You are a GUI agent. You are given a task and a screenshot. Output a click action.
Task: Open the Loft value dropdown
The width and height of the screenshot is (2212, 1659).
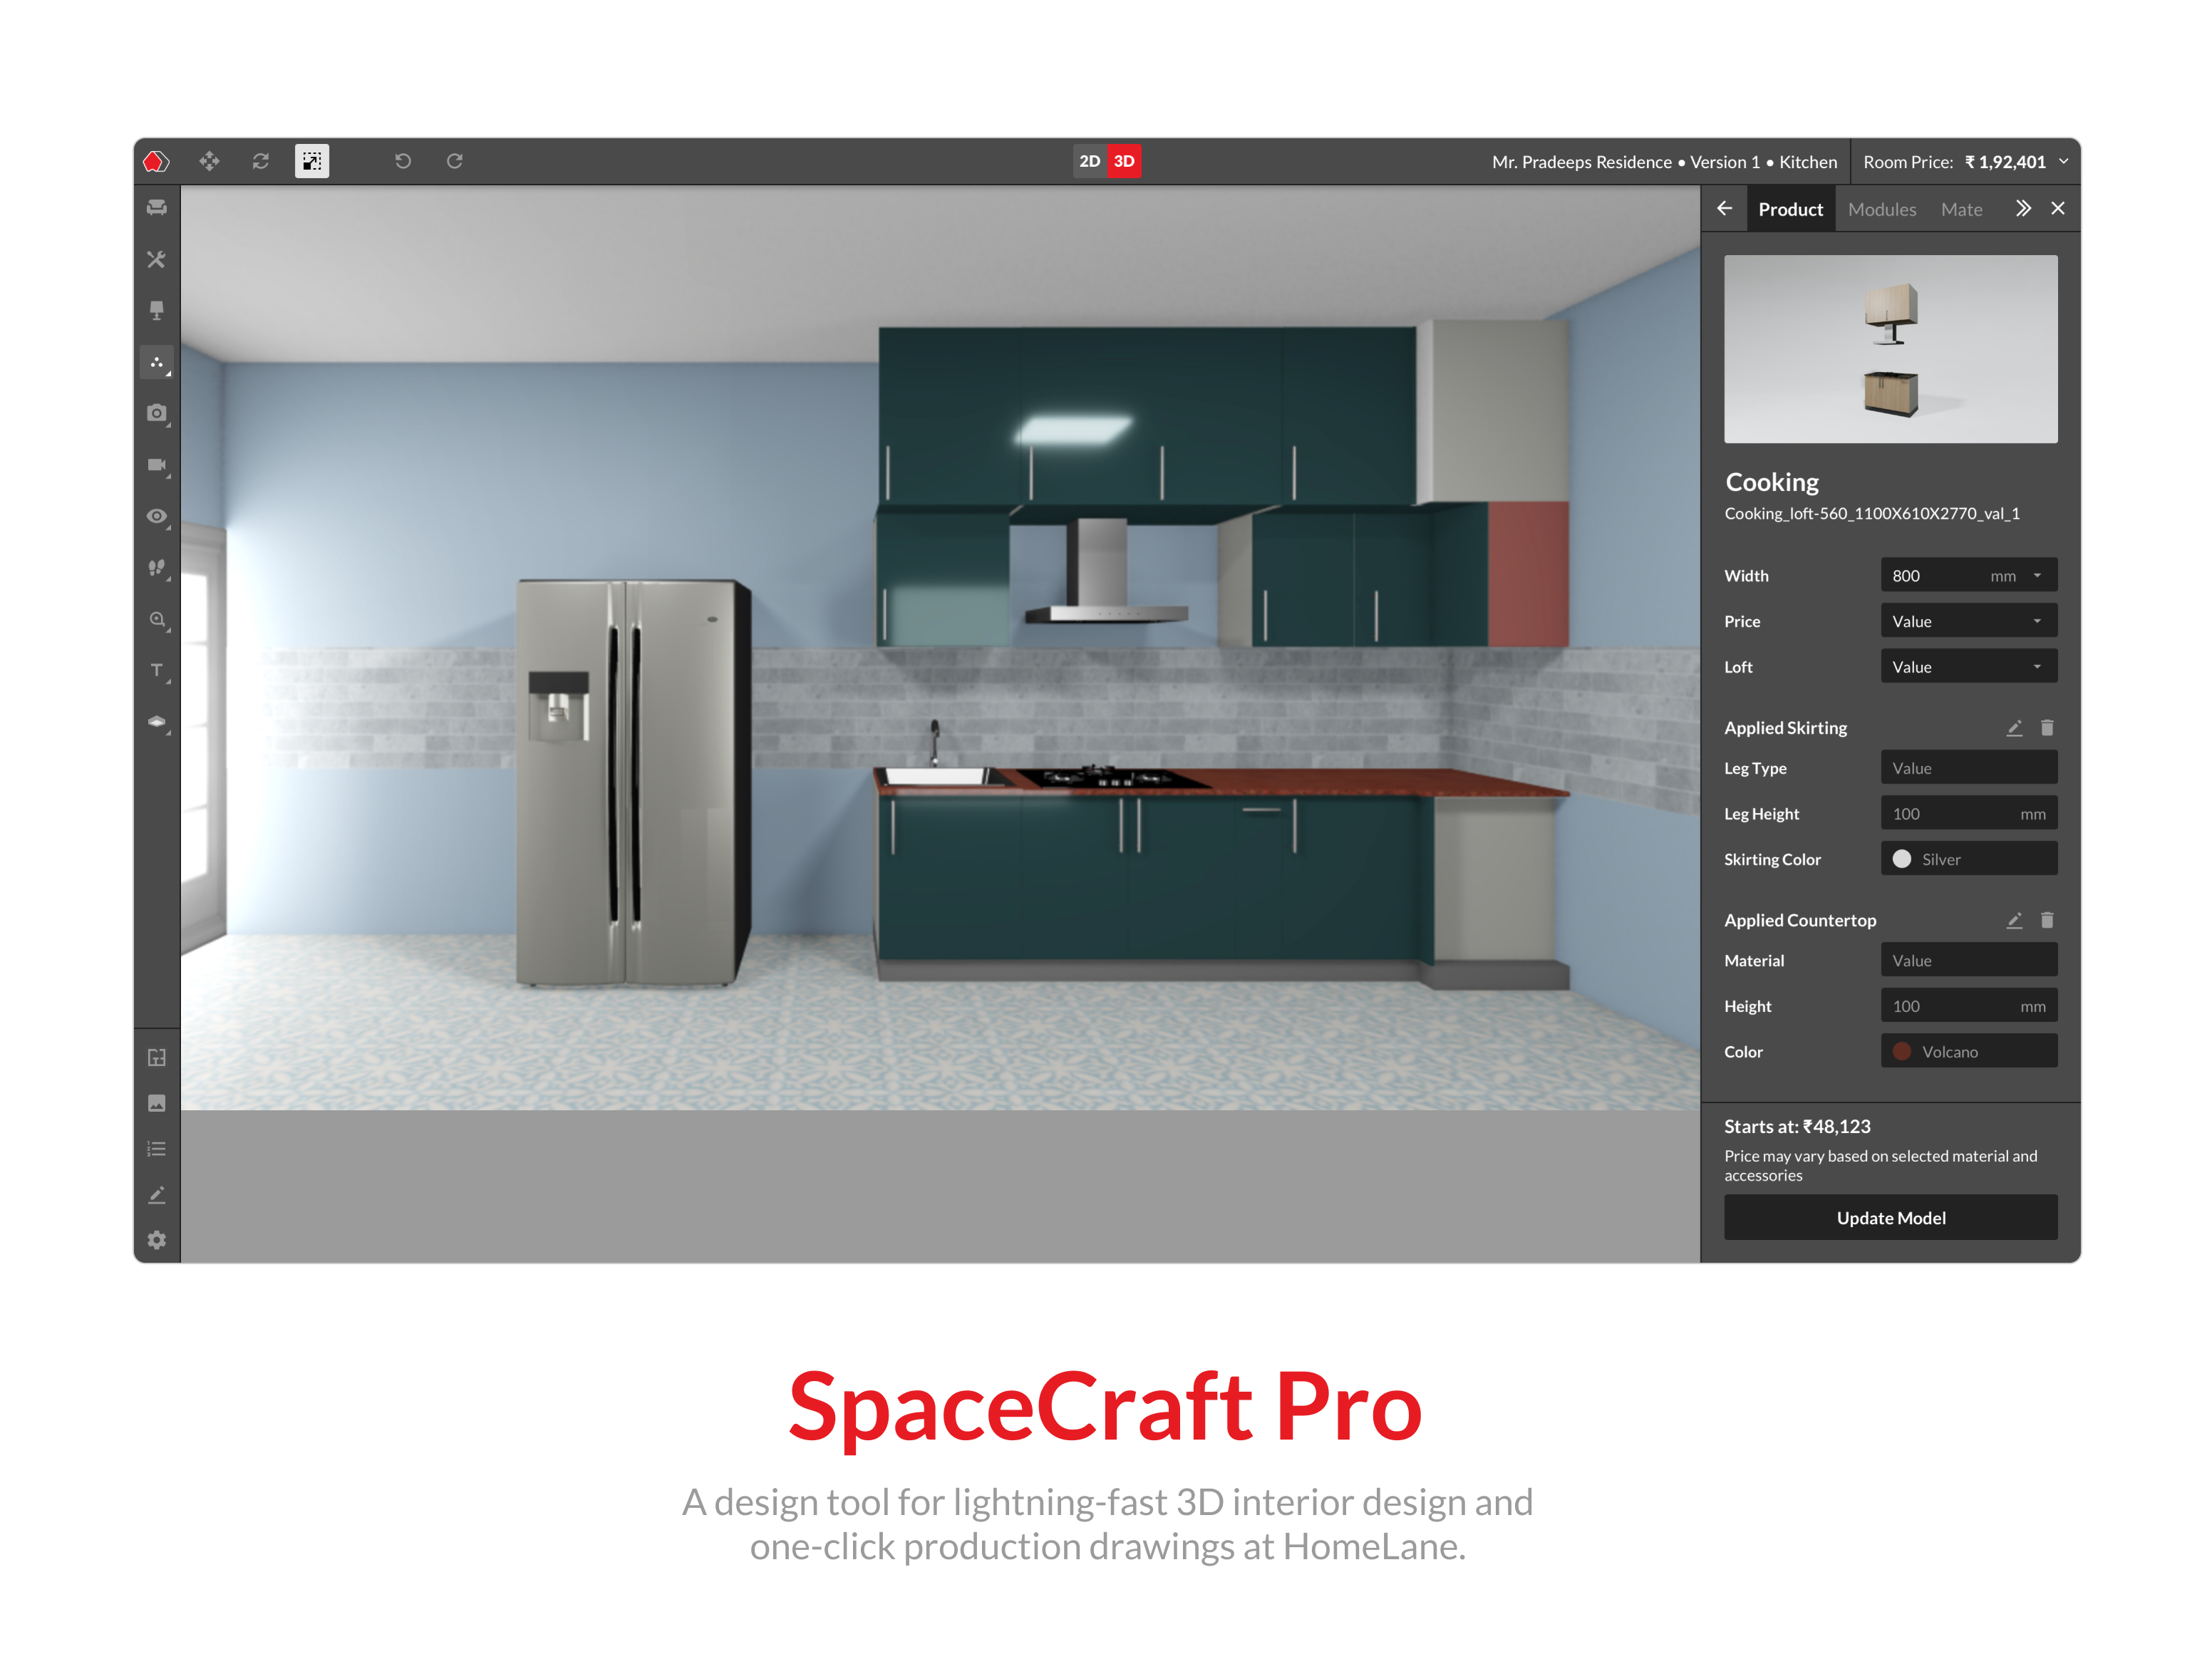click(1969, 667)
